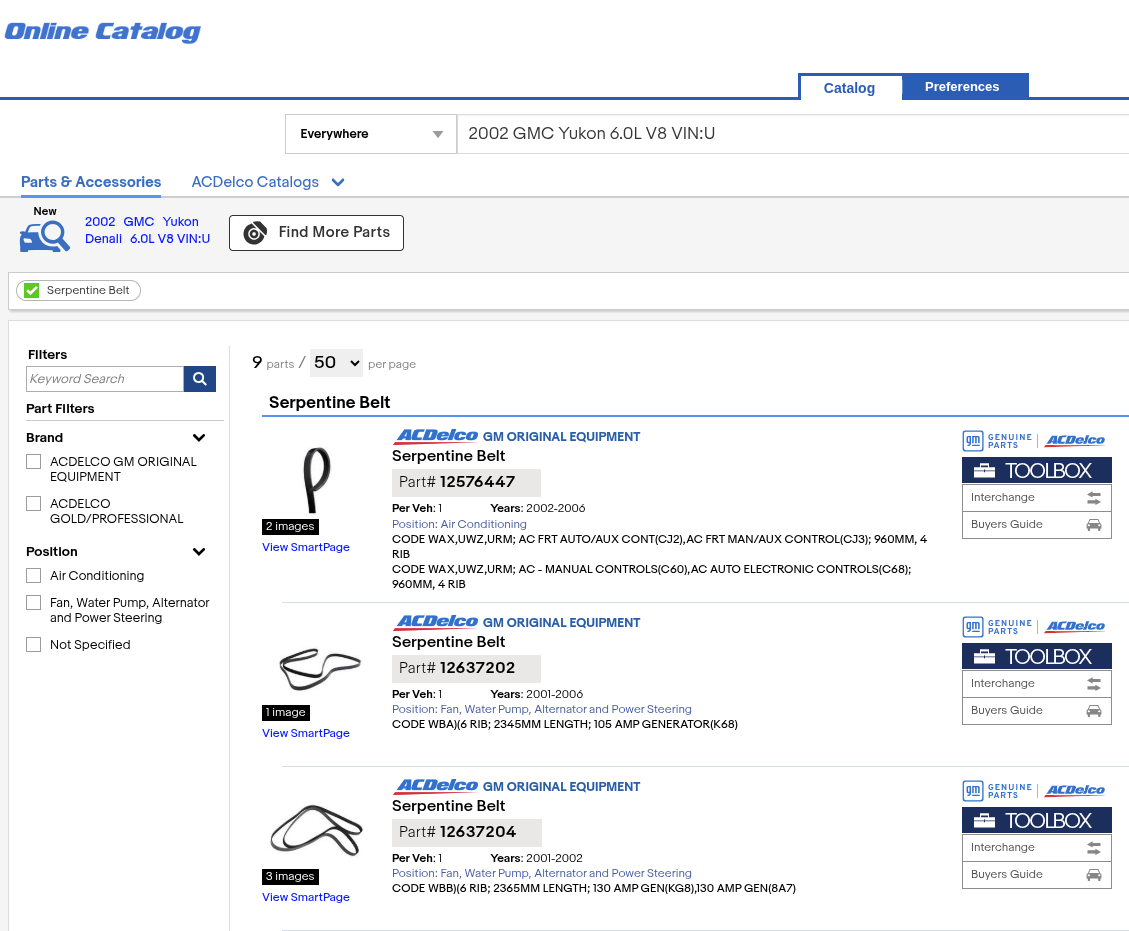
Task: Open the Everywhere search scope dropdown
Action: [371, 134]
